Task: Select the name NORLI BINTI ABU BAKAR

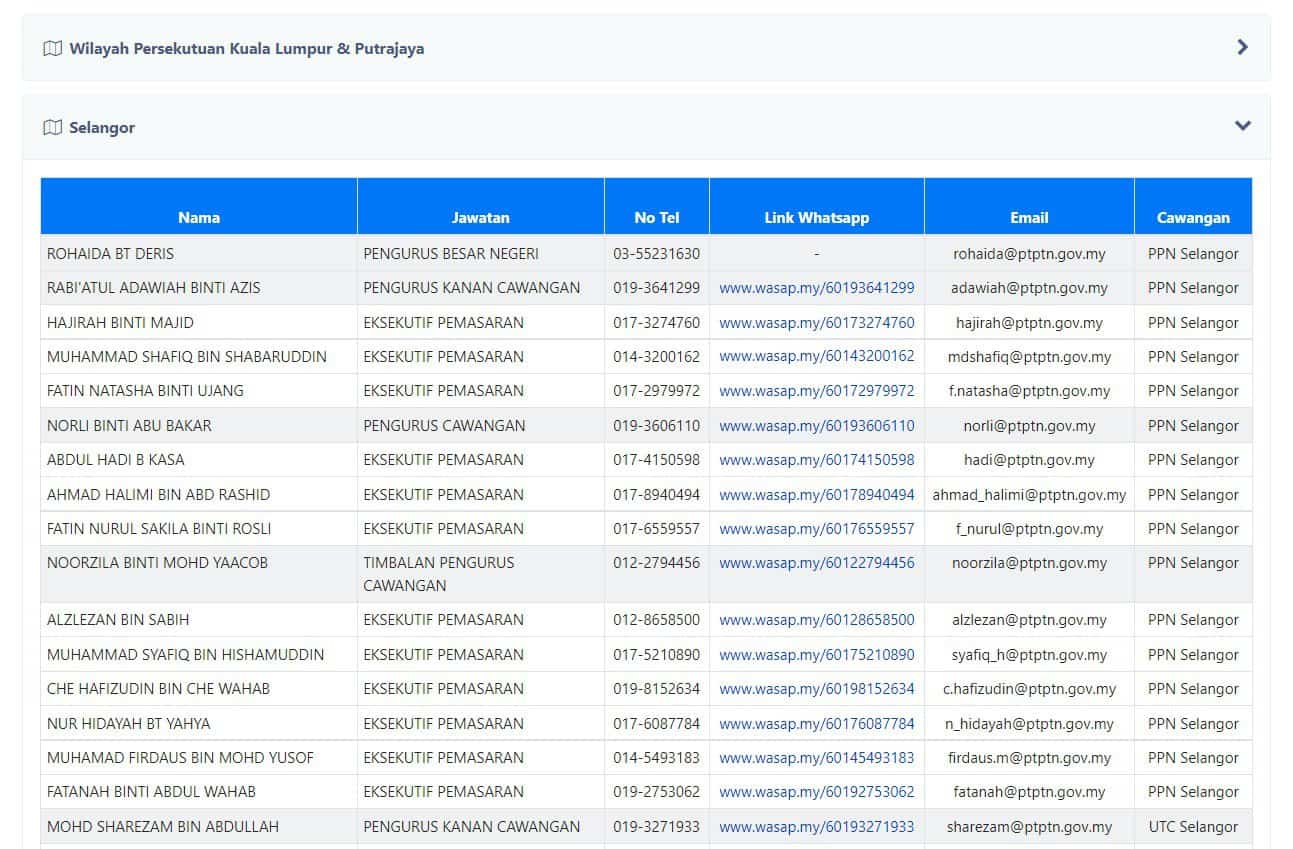Action: tap(129, 426)
